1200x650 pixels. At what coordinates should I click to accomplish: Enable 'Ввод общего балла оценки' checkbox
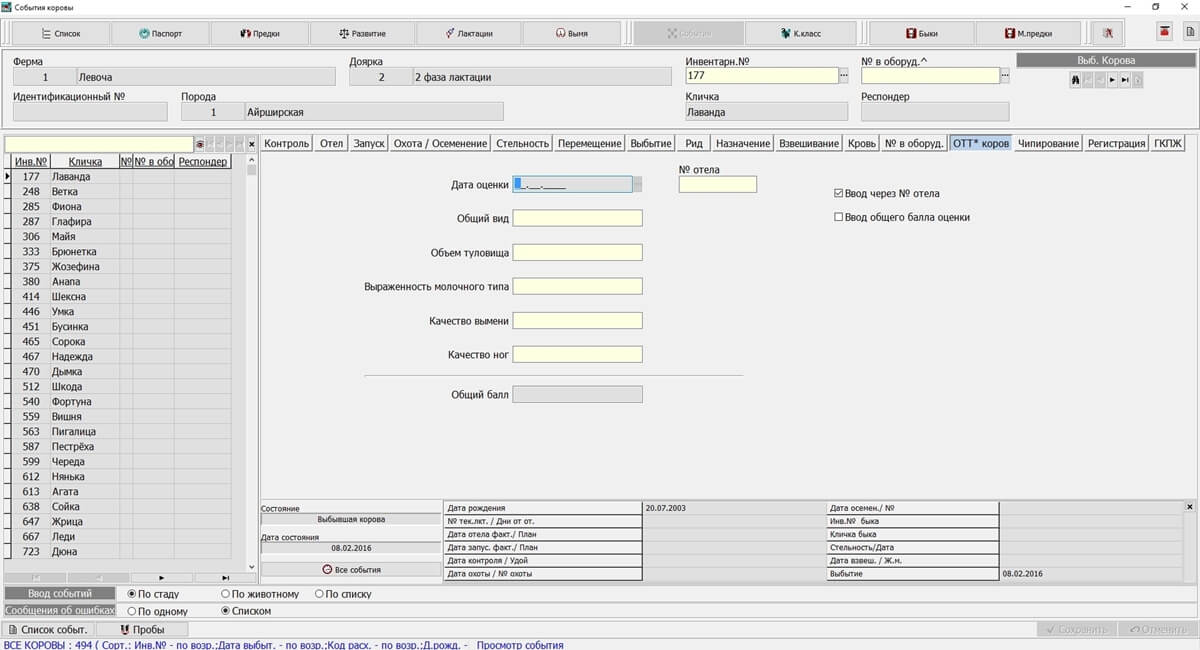click(838, 217)
